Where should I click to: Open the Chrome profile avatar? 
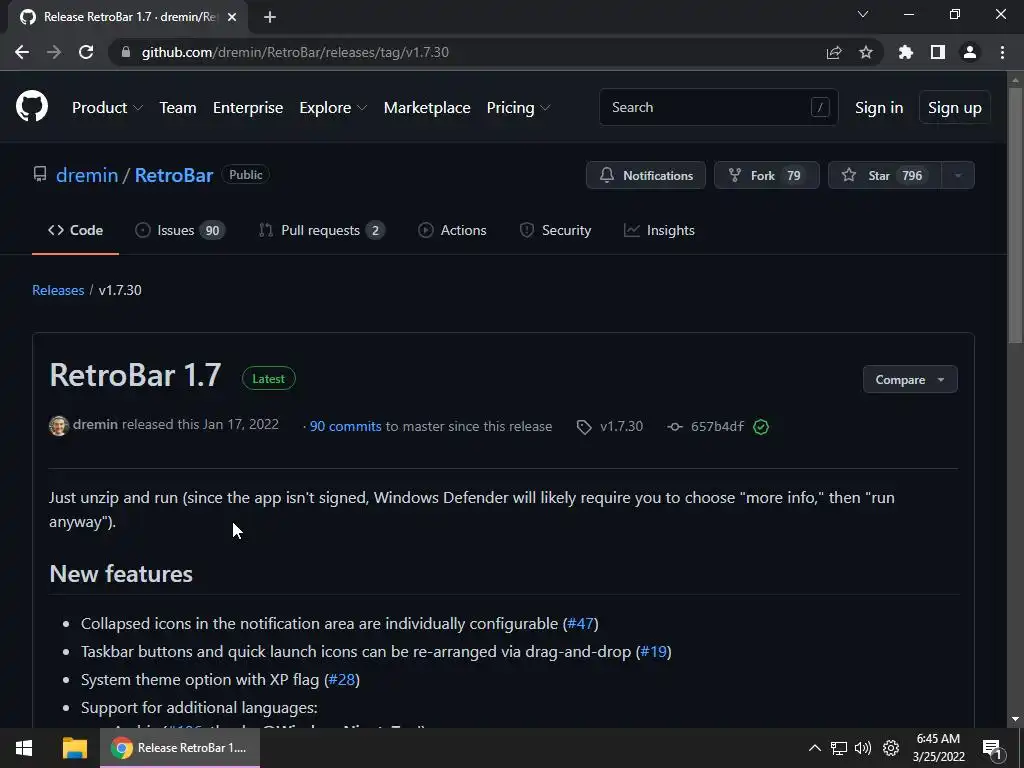pyautogui.click(x=970, y=52)
